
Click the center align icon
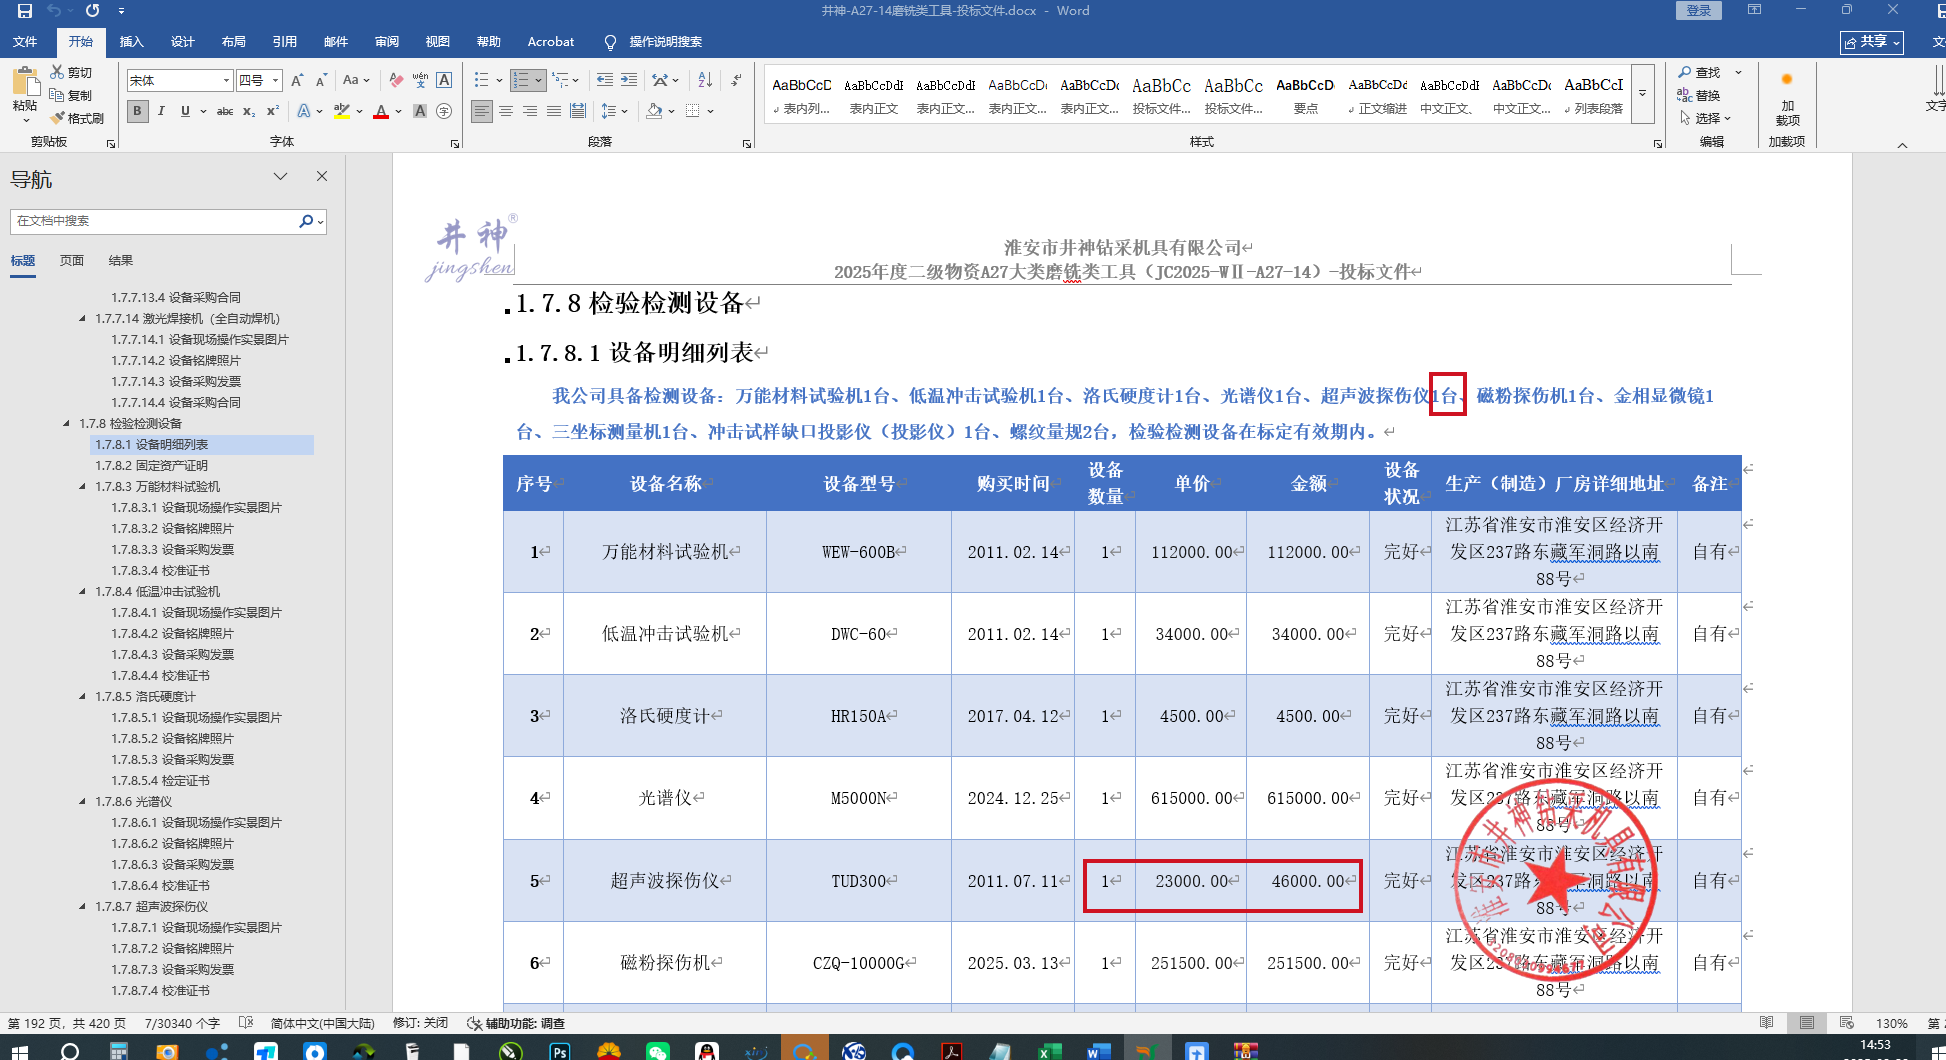pos(506,111)
